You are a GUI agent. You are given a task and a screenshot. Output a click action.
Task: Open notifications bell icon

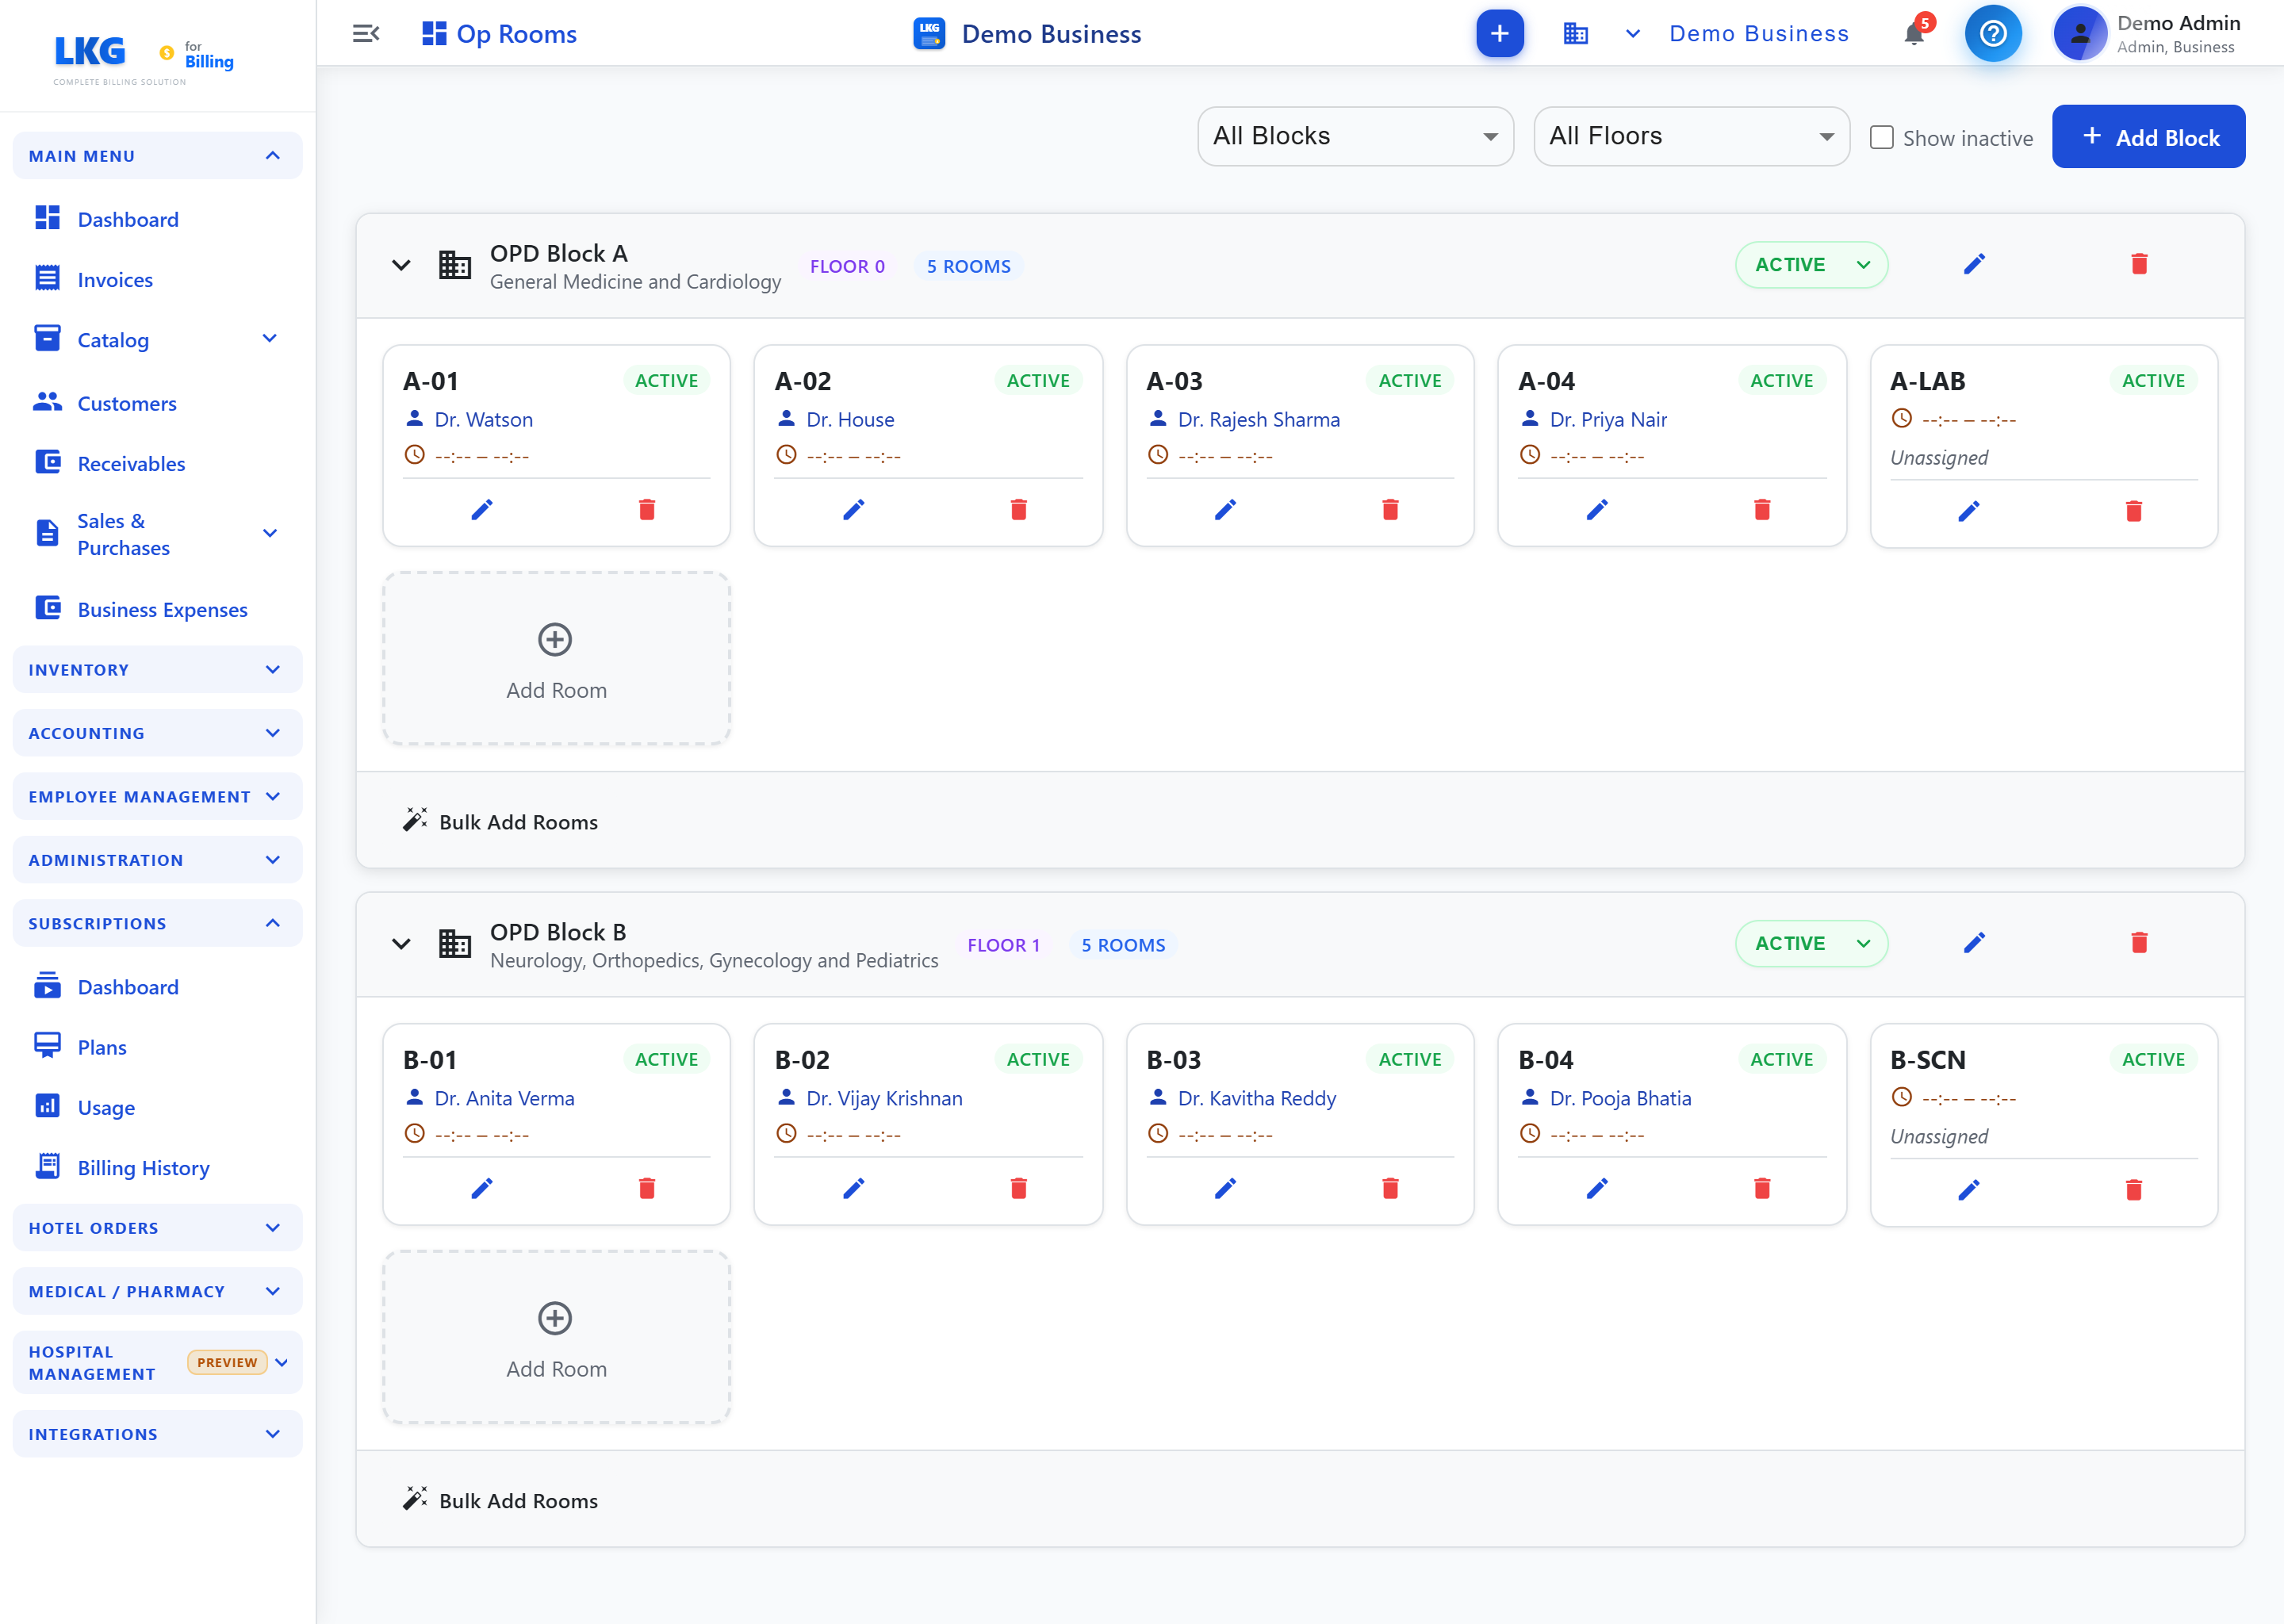pyautogui.click(x=1914, y=33)
